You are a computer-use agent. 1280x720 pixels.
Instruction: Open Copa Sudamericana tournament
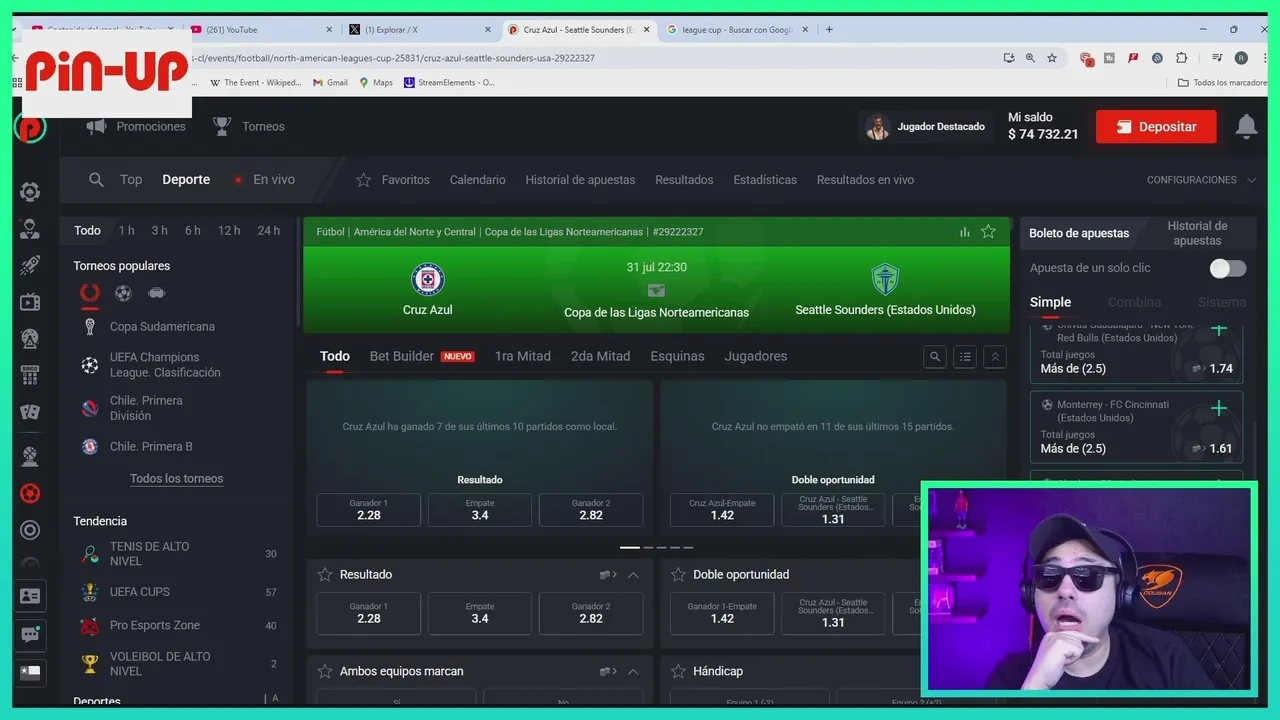(162, 327)
